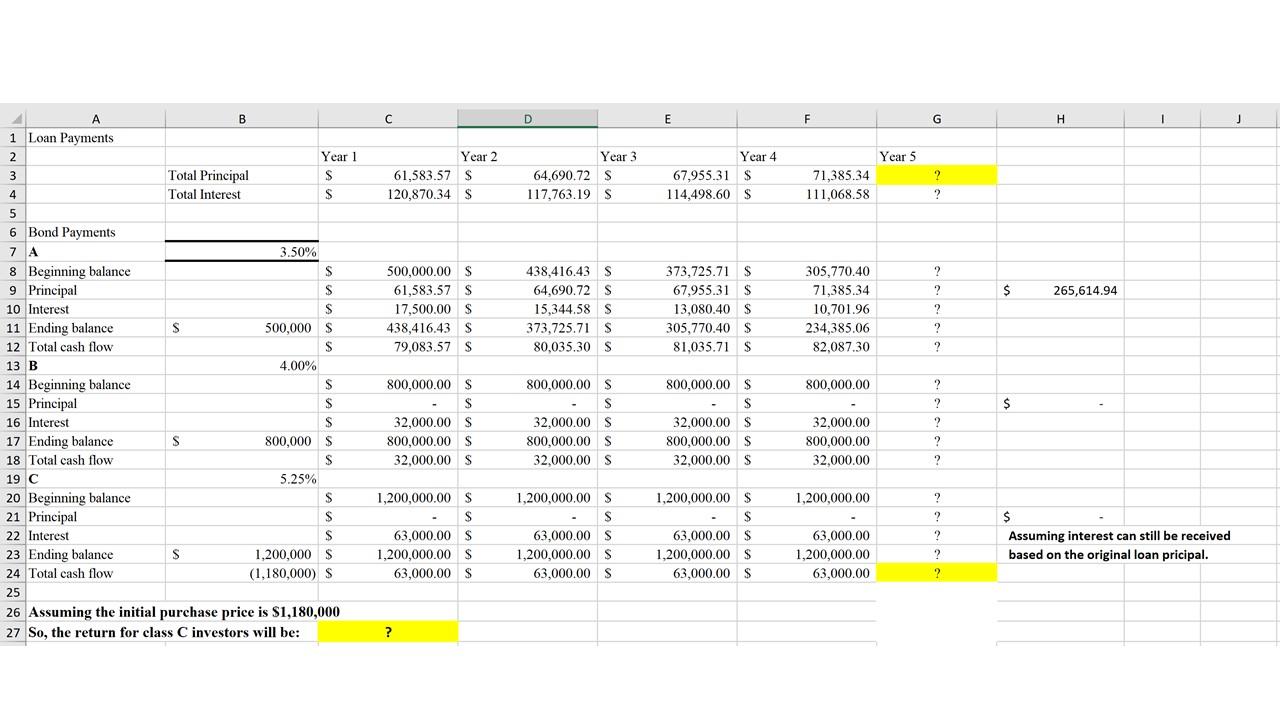Select column D header
The width and height of the screenshot is (1280, 720).
(527, 118)
